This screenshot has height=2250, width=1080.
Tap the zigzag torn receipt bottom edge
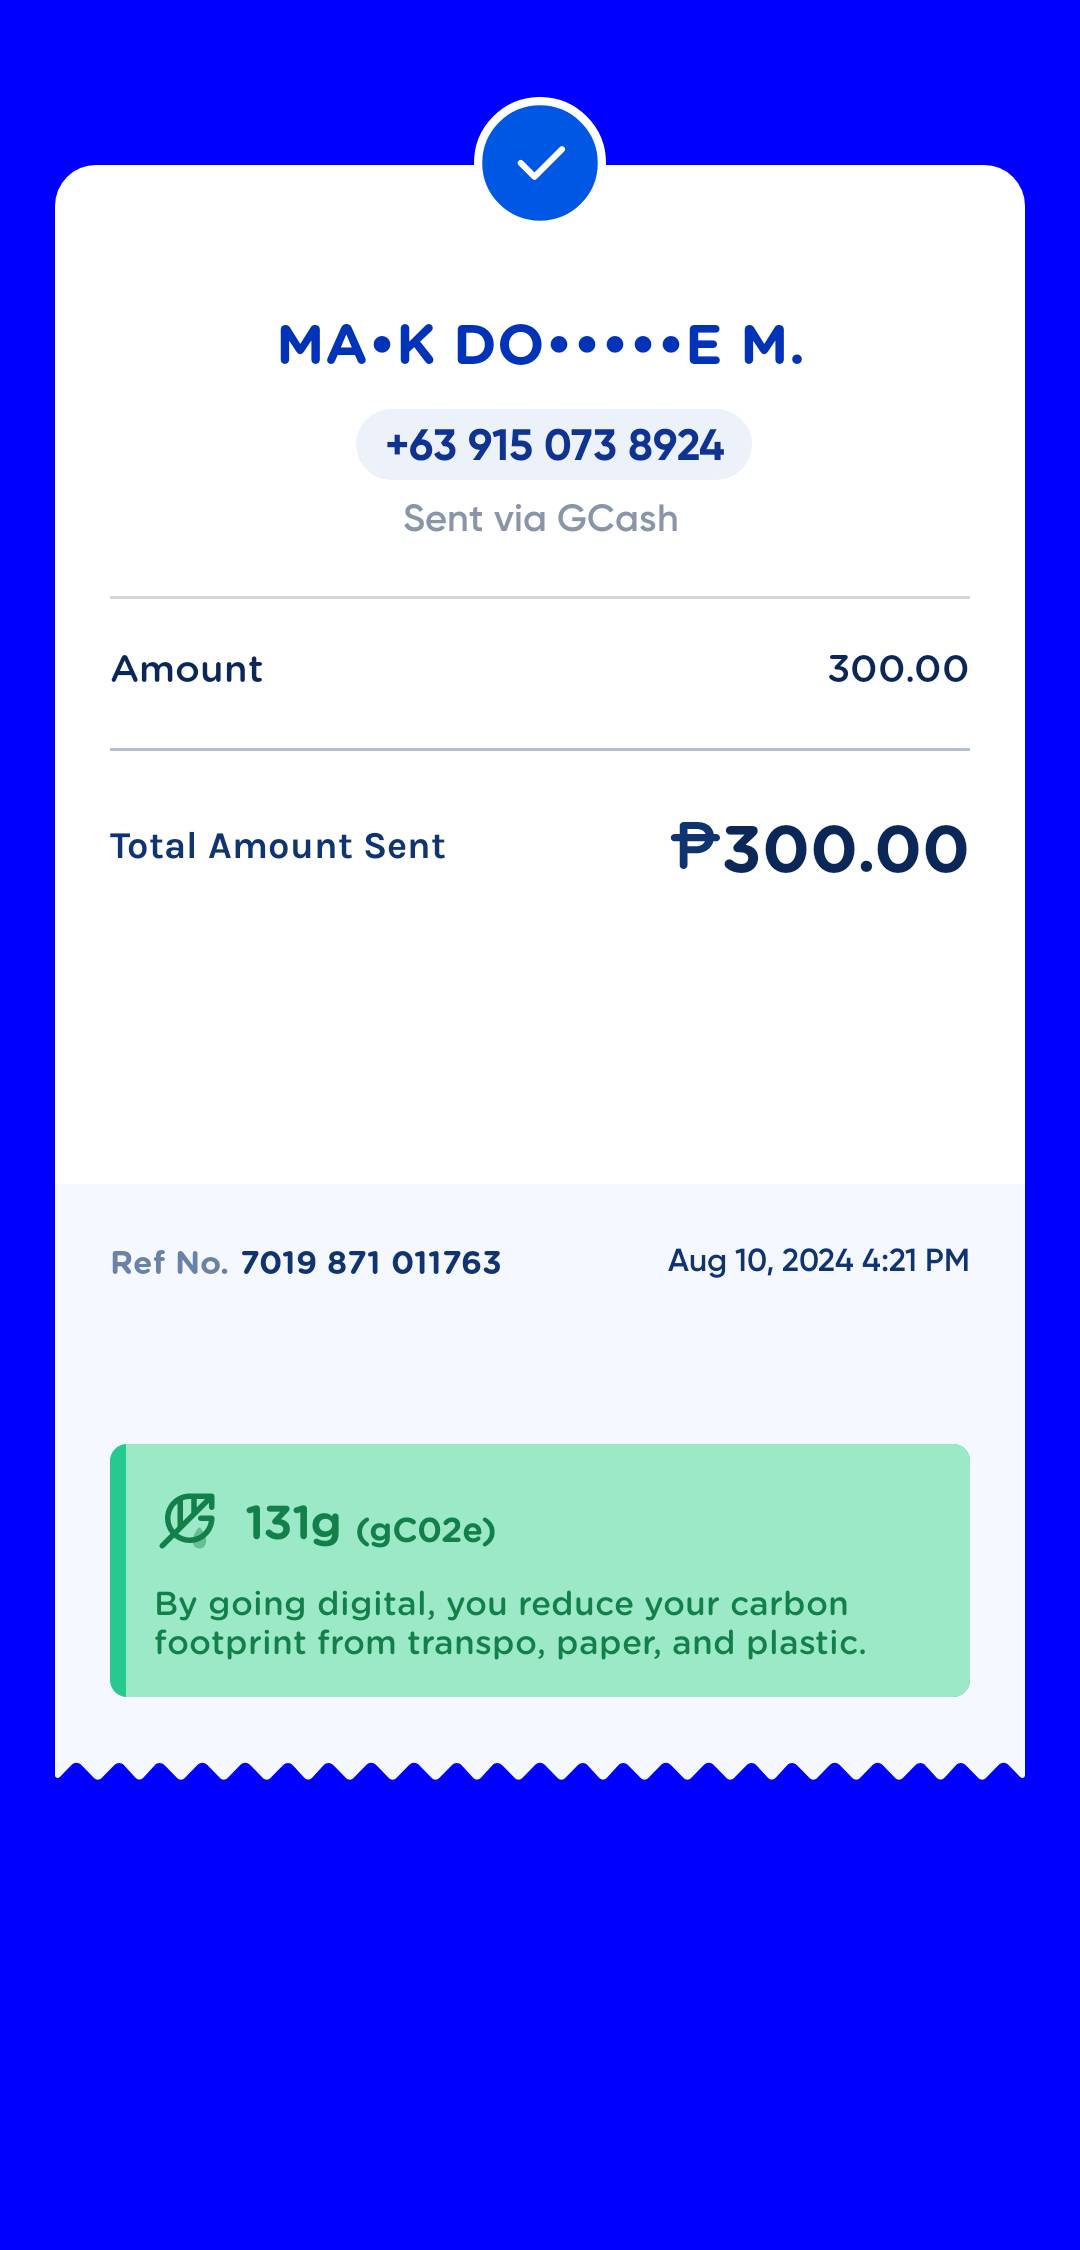point(540,1770)
